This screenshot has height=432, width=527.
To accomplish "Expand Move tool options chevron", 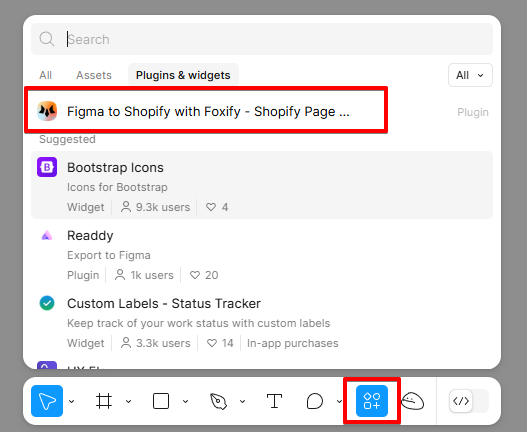I will point(71,401).
